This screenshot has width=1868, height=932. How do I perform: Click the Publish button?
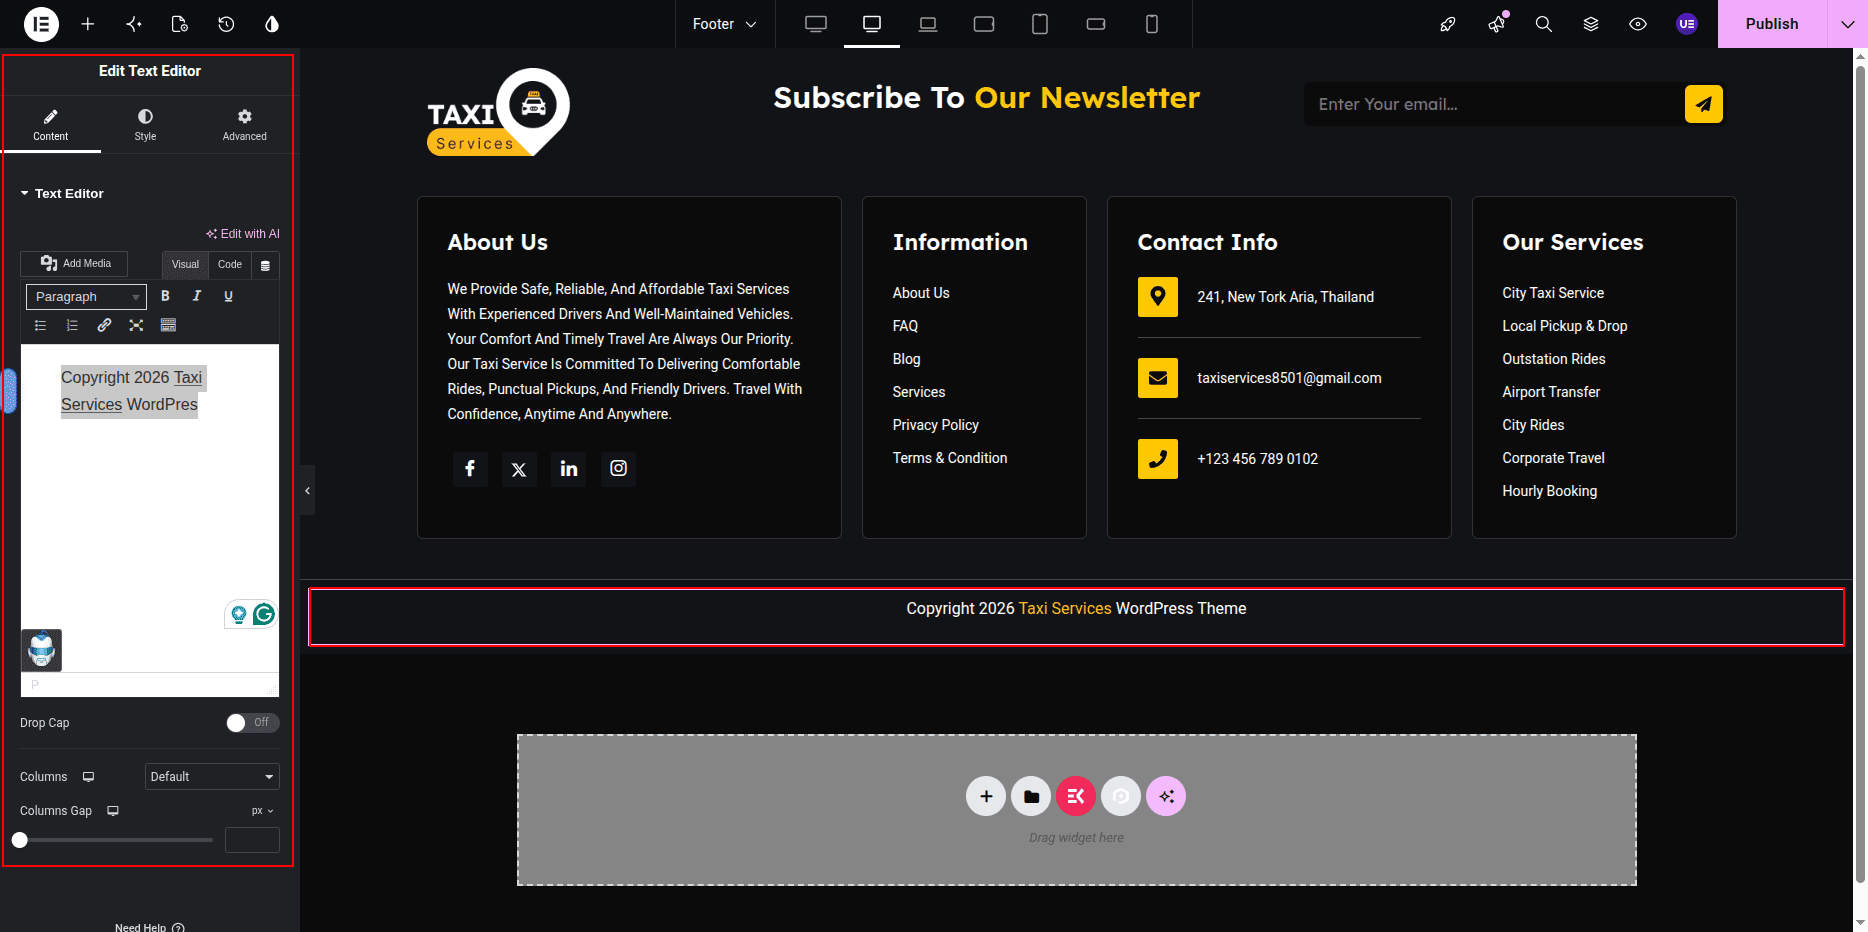tap(1772, 24)
